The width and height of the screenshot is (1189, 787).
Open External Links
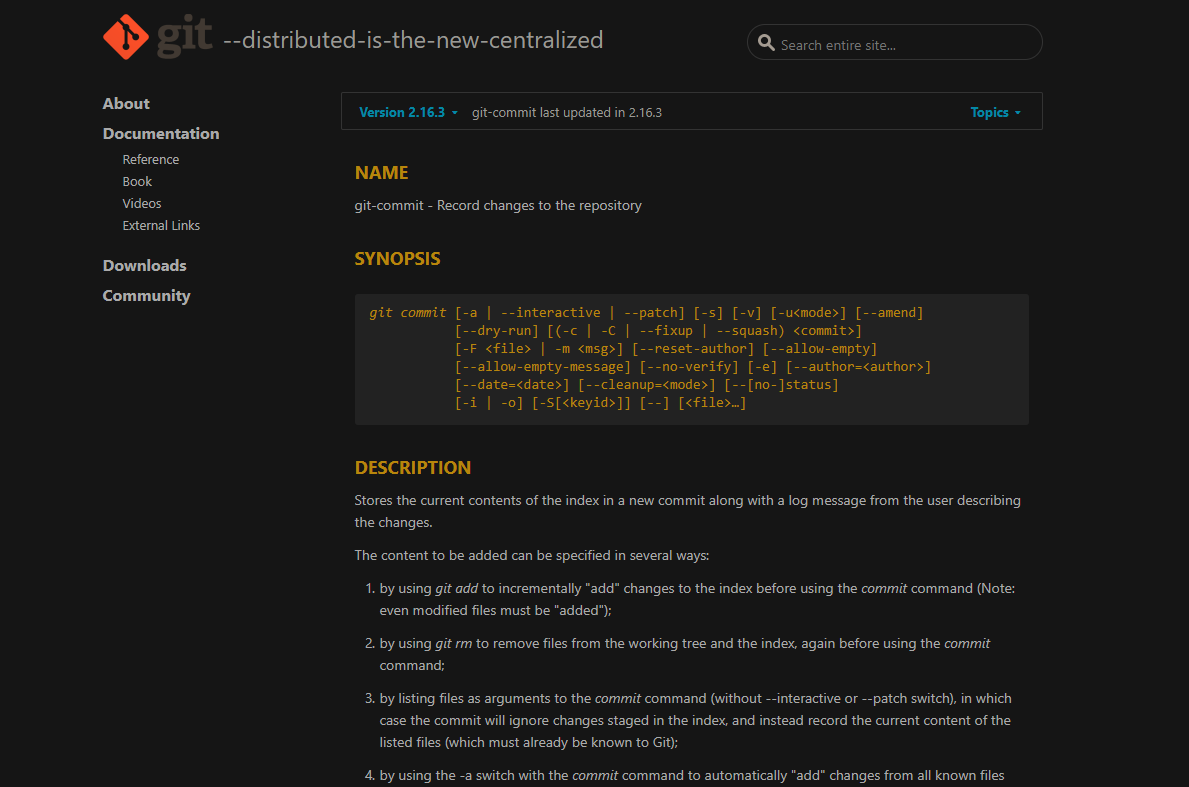point(161,225)
